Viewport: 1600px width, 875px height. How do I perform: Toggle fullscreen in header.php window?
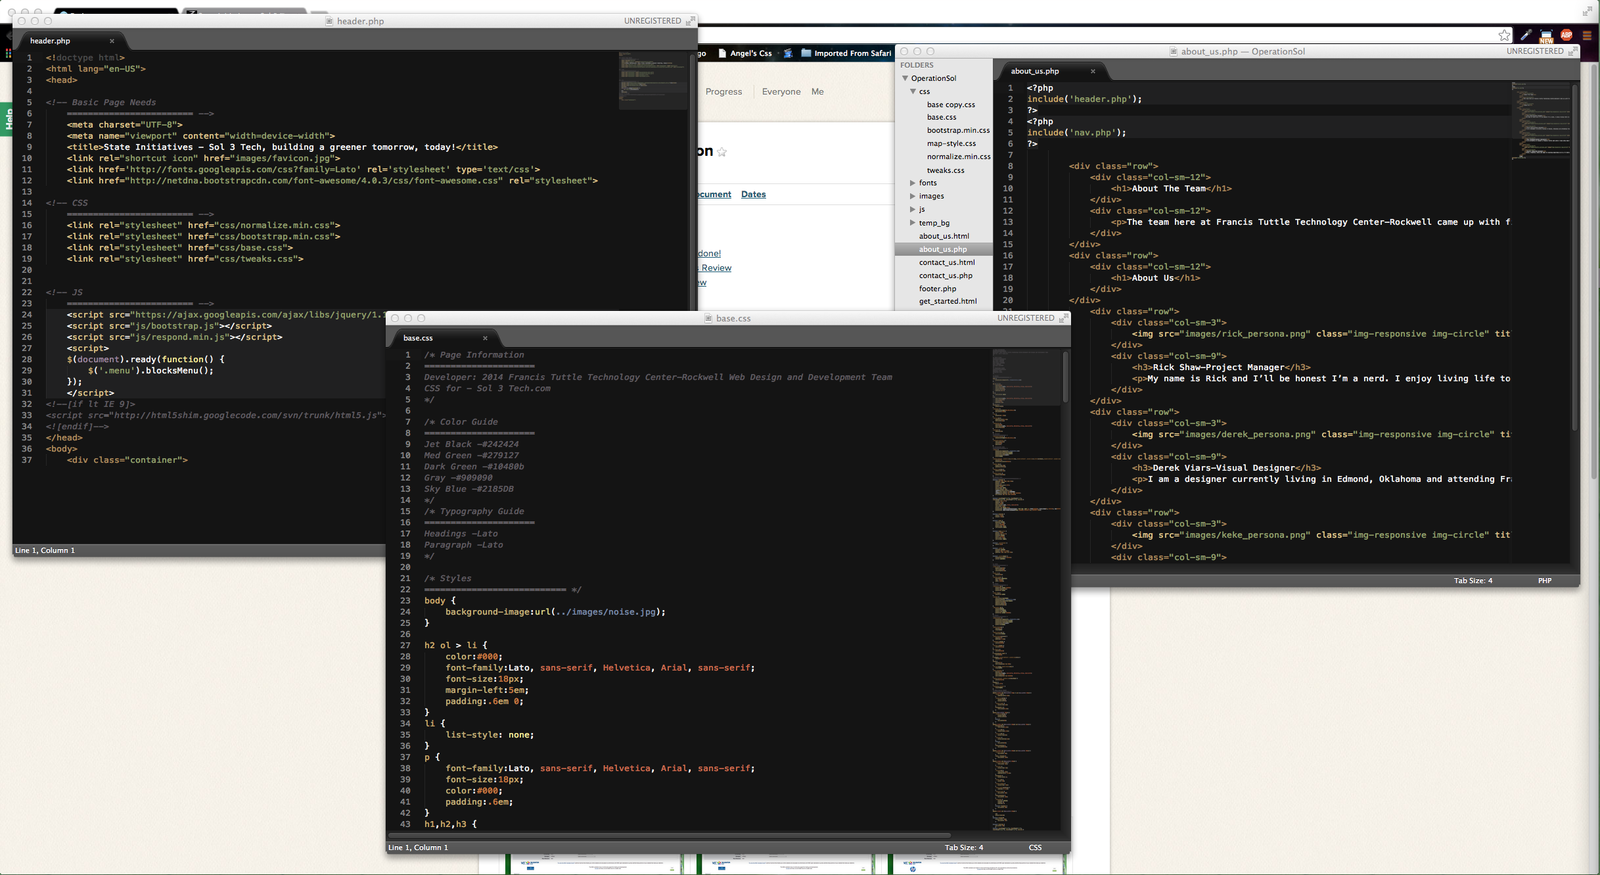[x=690, y=21]
